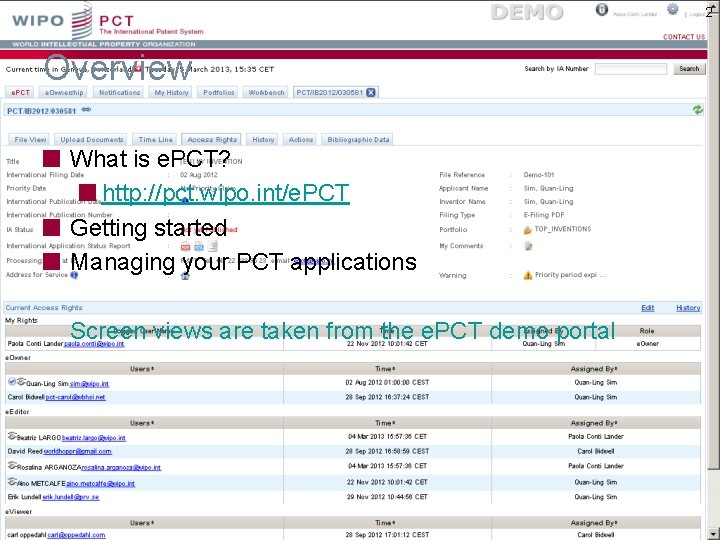This screenshot has height=540, width=720.
Task: Click the round info icon beside the user name
Action: pos(602,10)
